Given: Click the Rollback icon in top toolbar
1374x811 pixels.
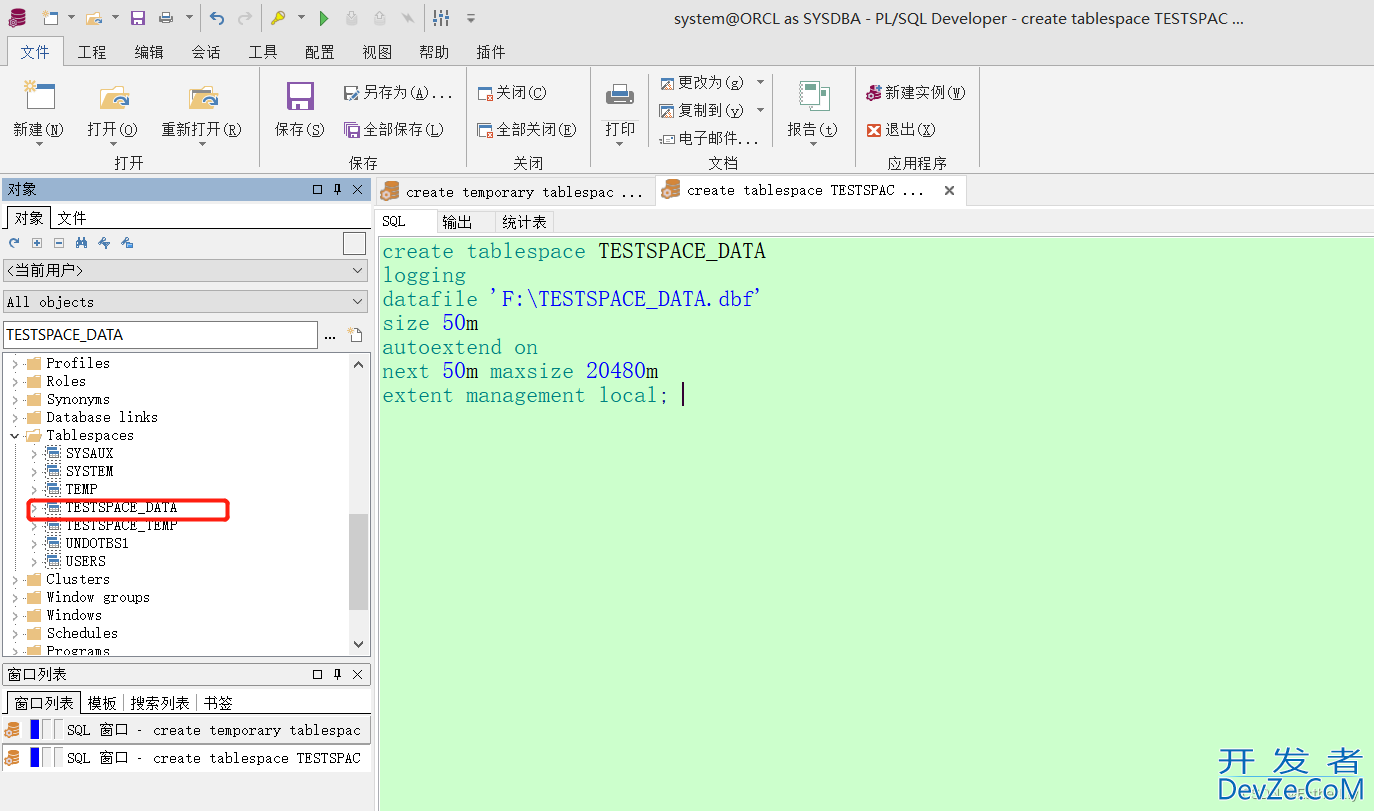Looking at the screenshot, I should point(380,18).
